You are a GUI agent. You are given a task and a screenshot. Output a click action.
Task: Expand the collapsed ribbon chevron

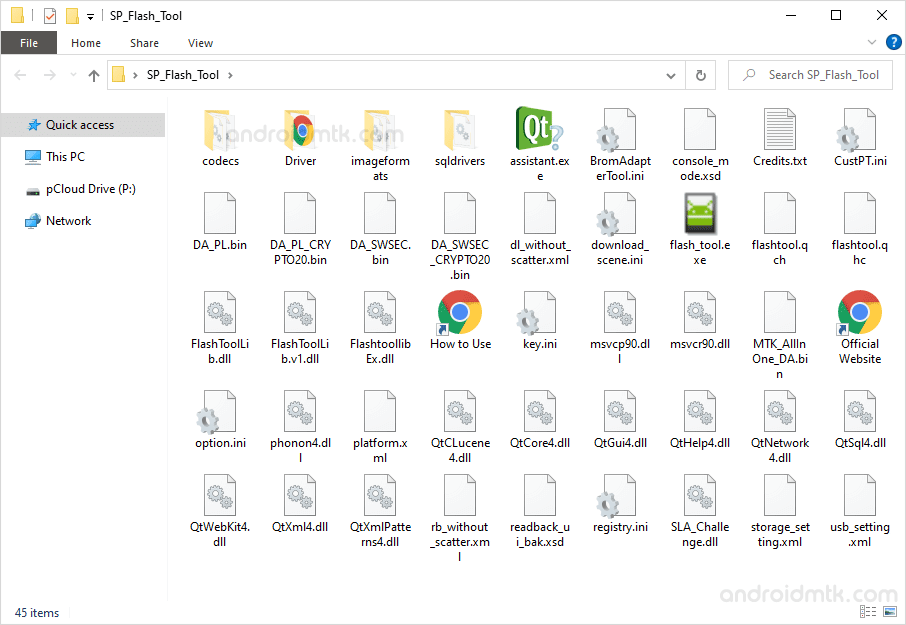click(x=871, y=42)
